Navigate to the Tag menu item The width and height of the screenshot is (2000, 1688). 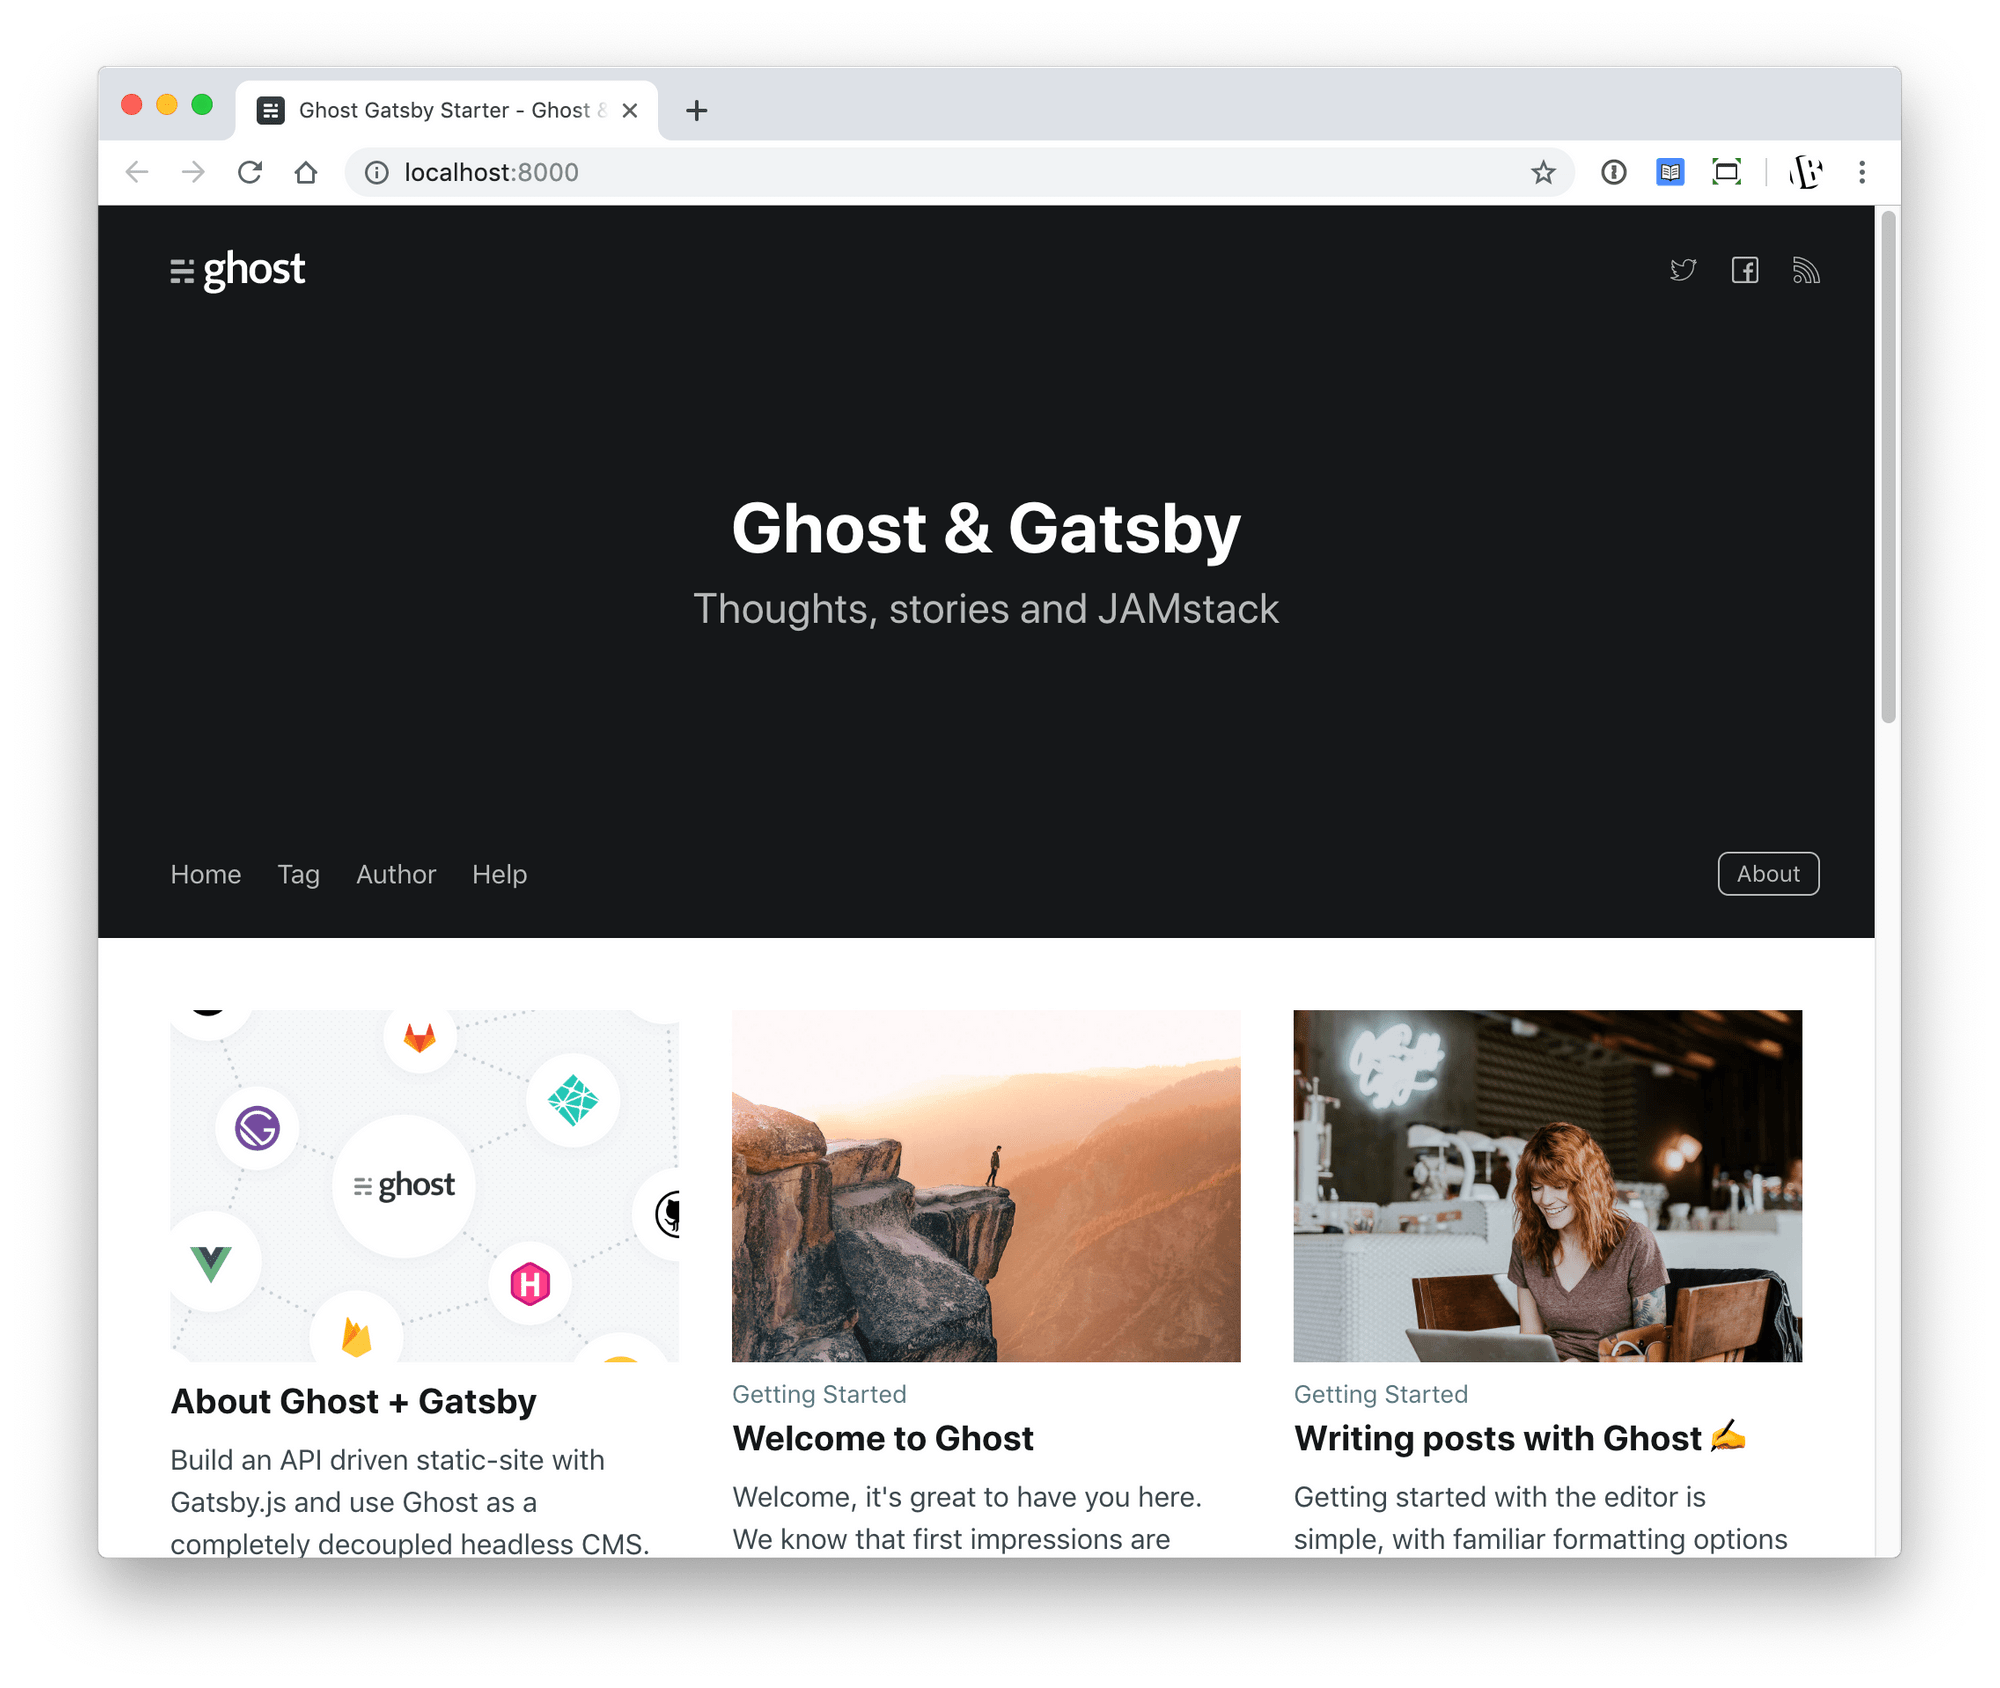(298, 874)
